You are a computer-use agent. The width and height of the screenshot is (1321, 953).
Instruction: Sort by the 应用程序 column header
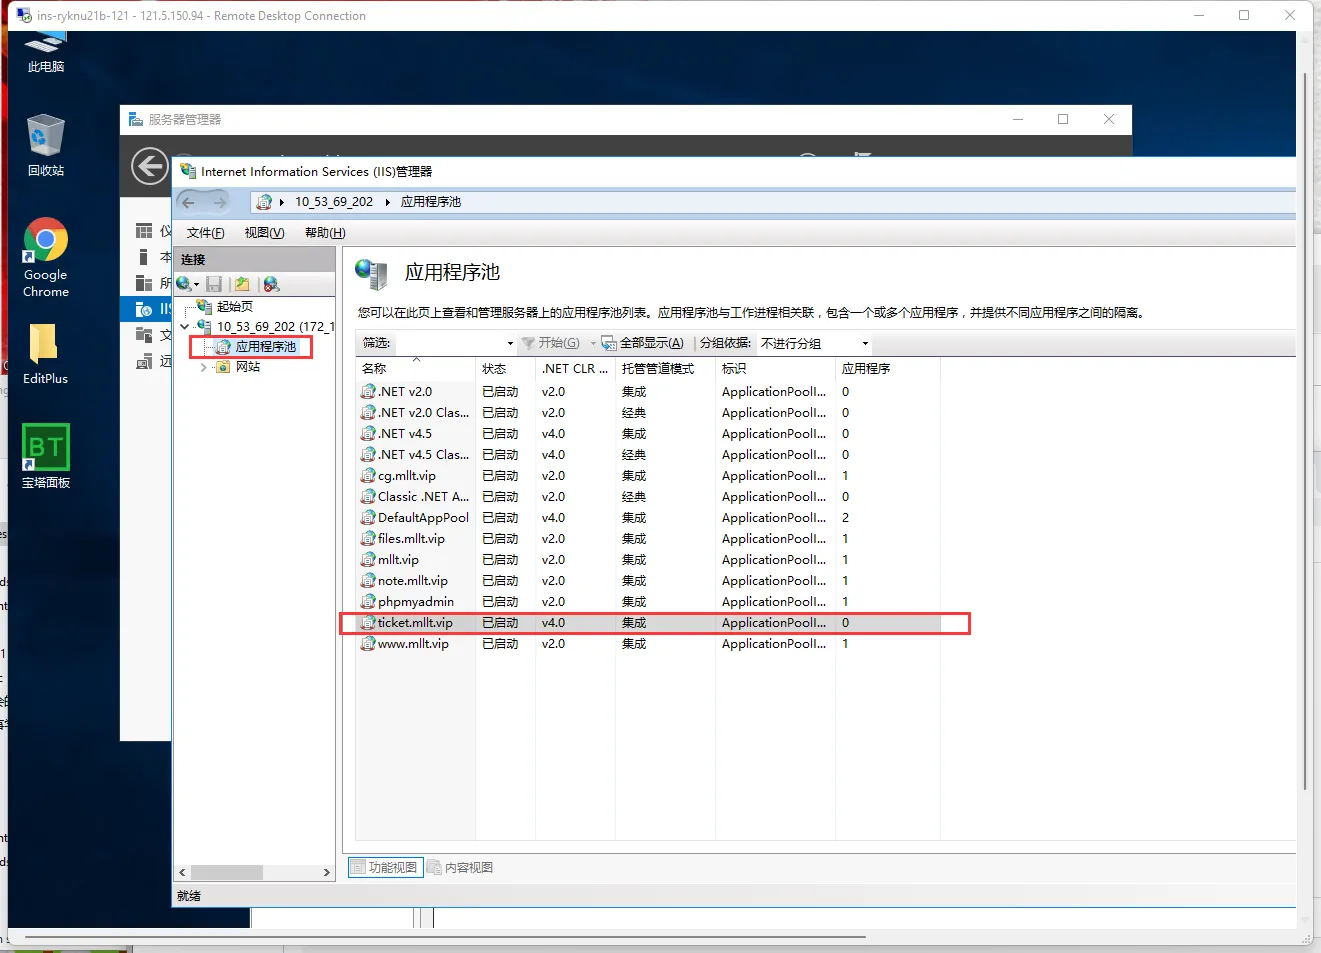tap(888, 369)
